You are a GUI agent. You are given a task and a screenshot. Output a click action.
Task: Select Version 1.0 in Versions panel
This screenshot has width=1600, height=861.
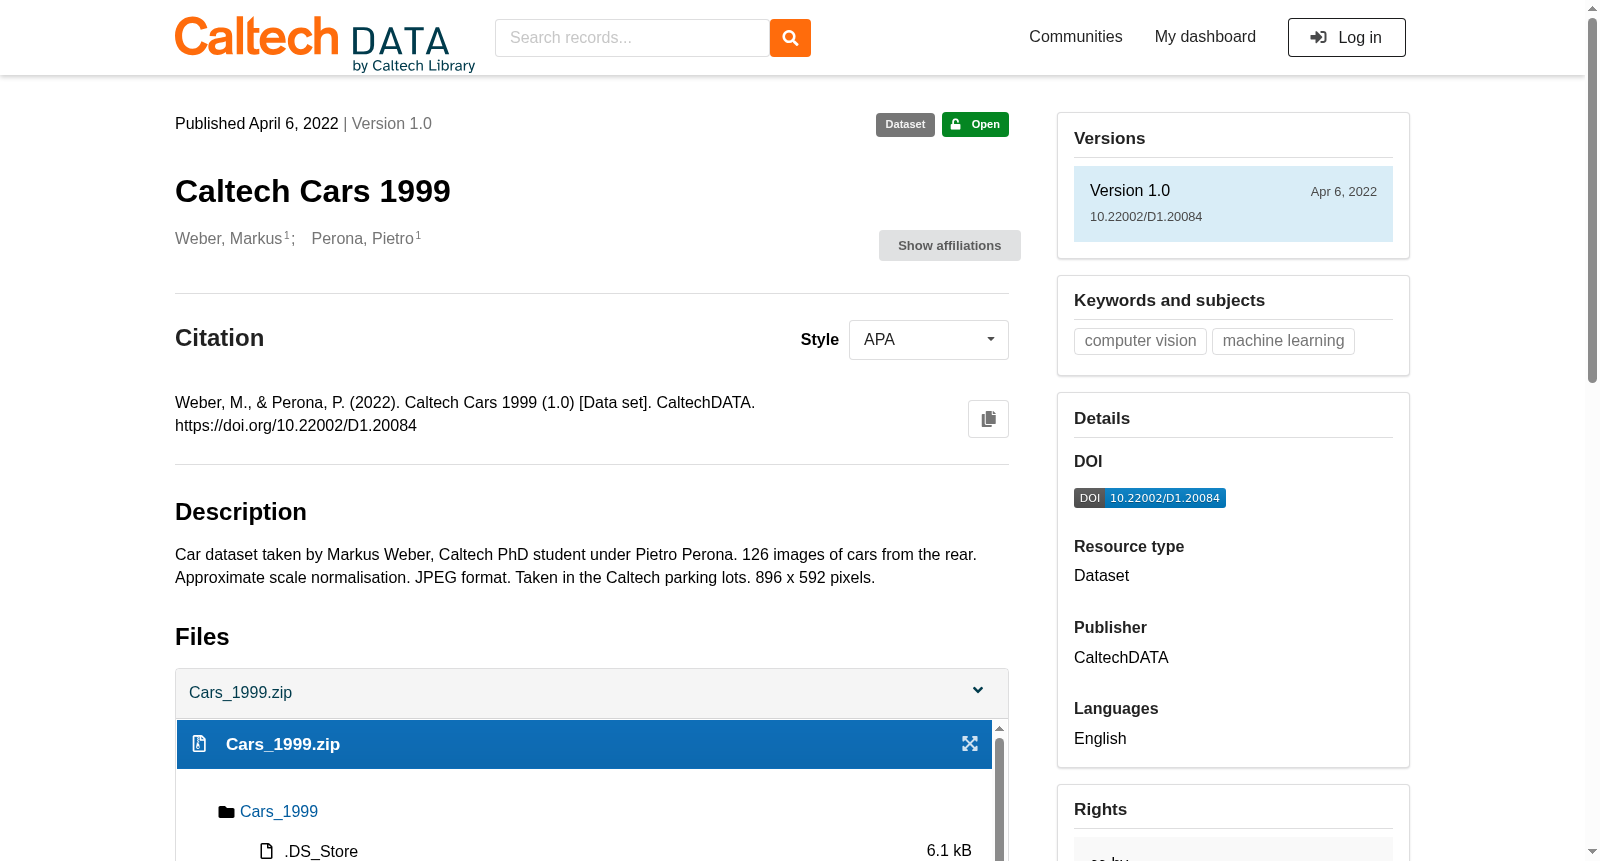click(x=1233, y=204)
